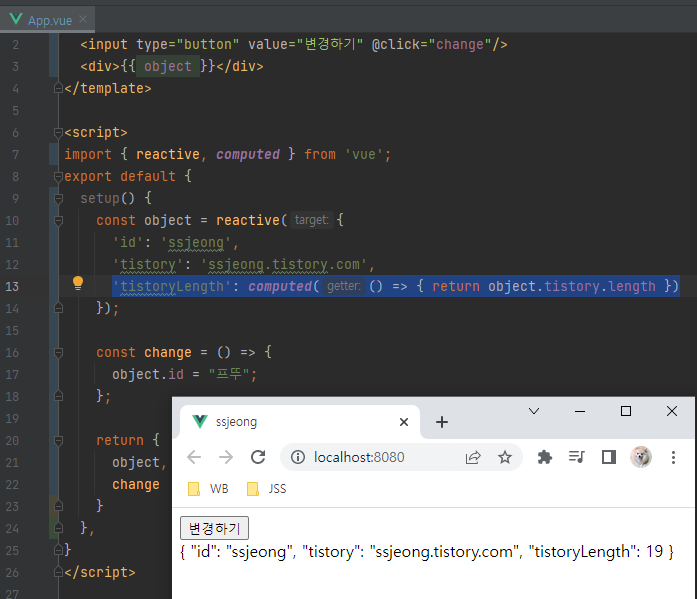Click line number 7 in the gutter
Image resolution: width=697 pixels, height=599 pixels.
coord(16,155)
